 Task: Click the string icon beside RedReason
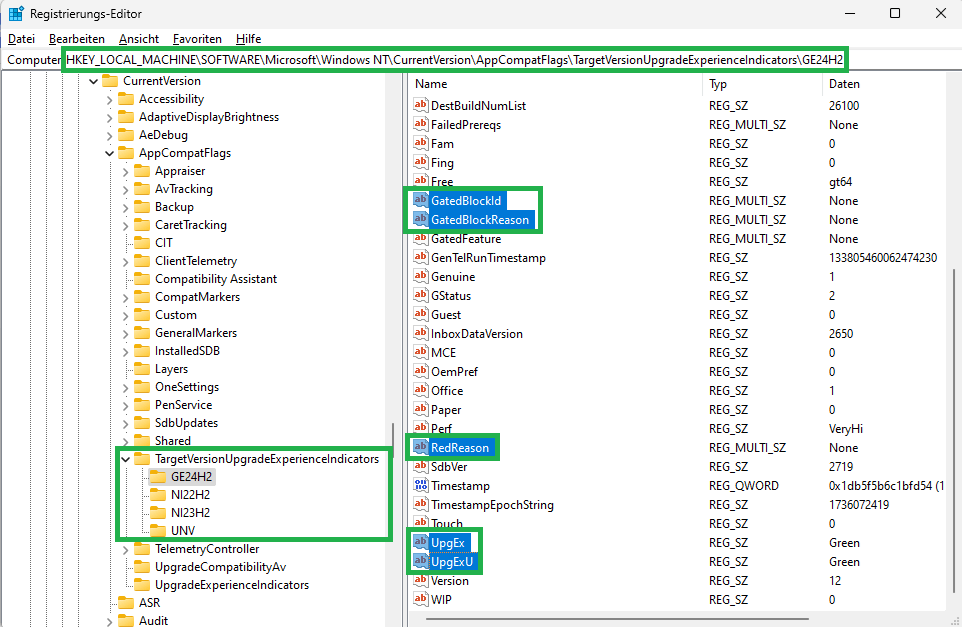point(421,448)
